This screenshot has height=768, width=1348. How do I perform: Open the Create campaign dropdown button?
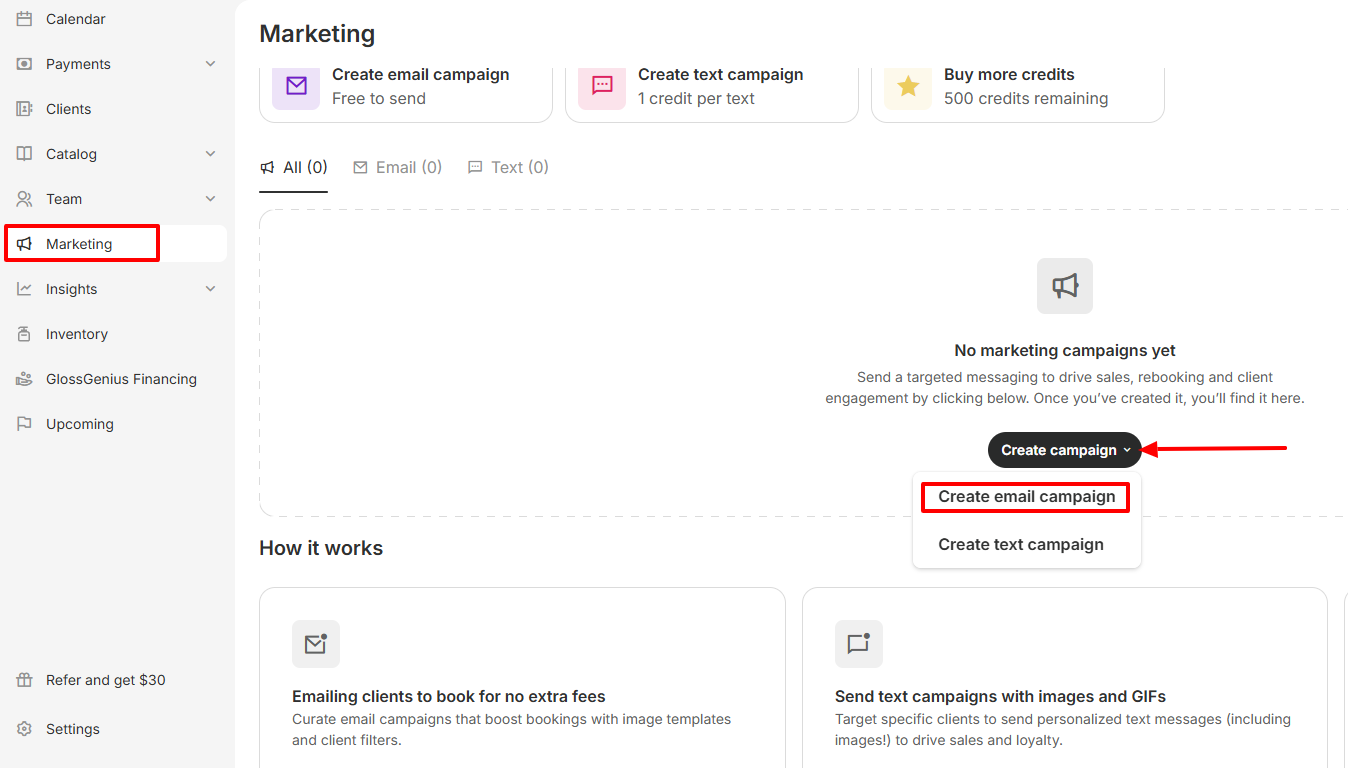[1064, 450]
